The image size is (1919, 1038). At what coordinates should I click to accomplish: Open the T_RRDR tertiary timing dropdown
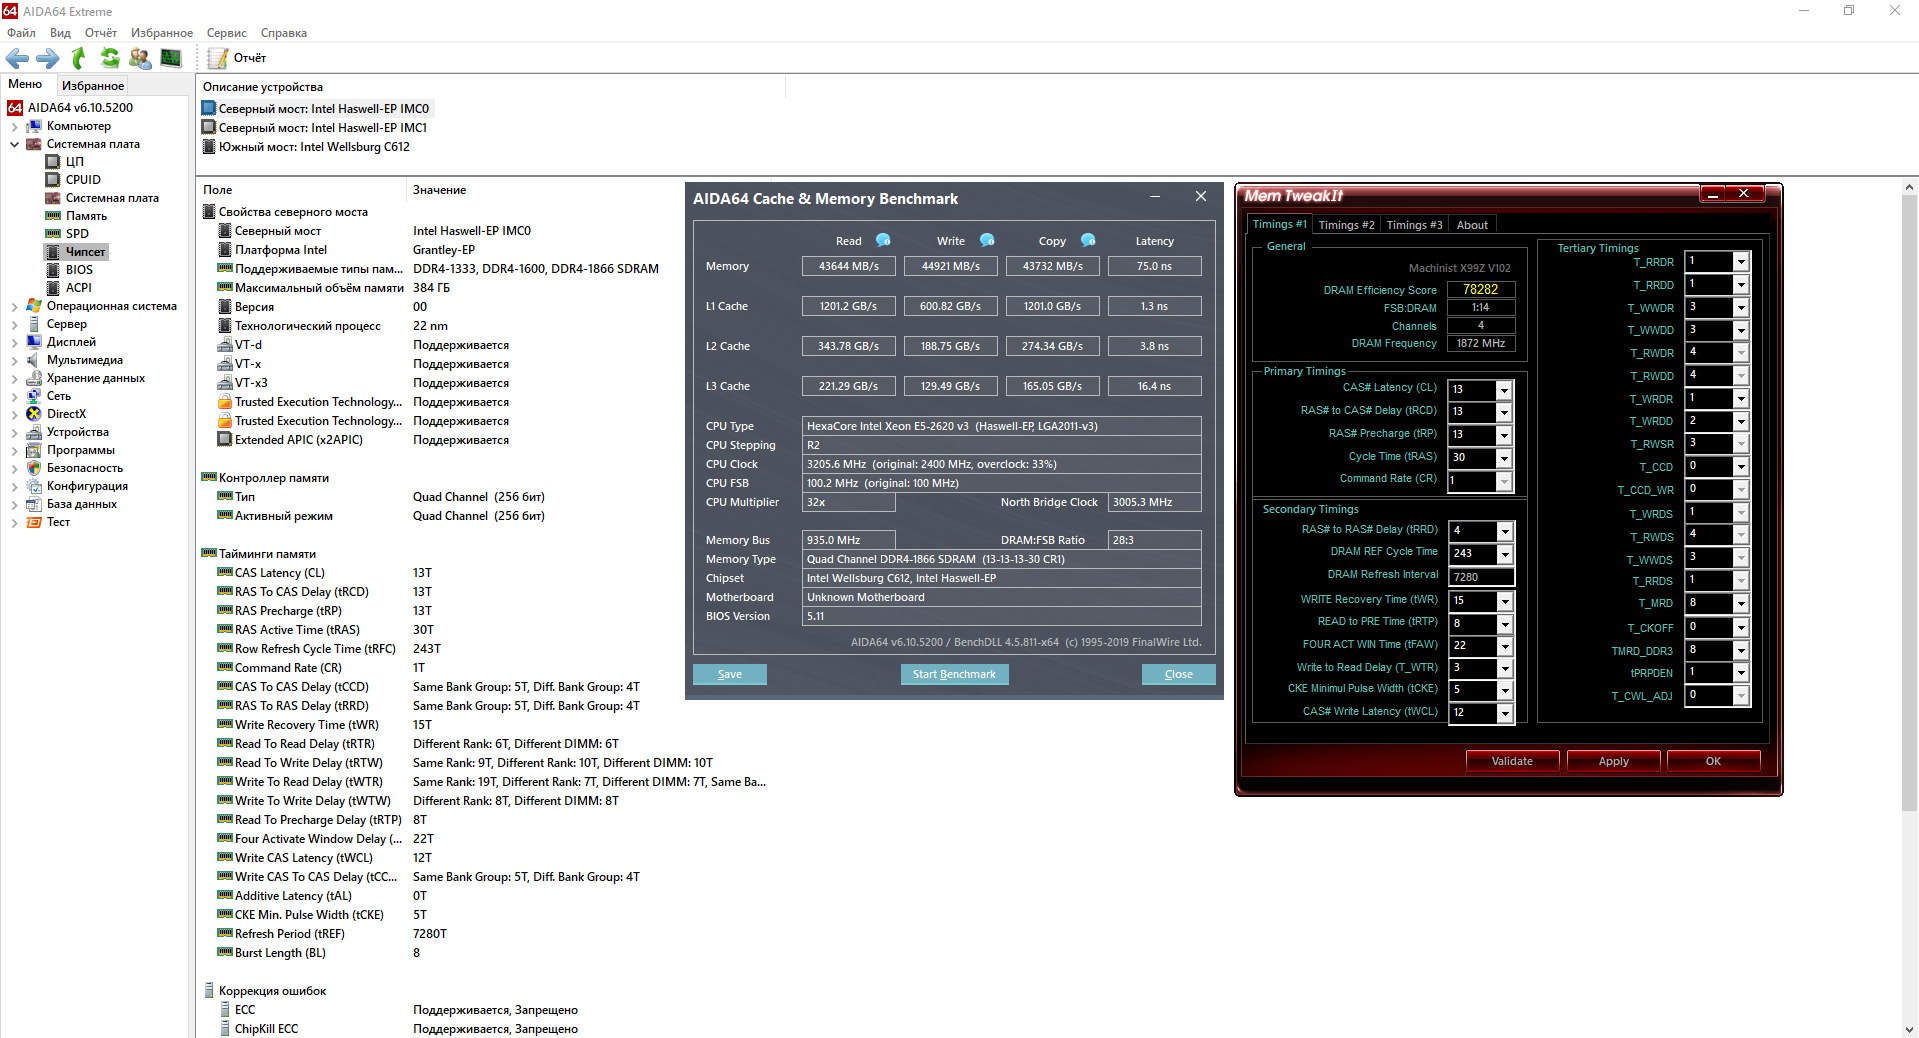click(x=1741, y=262)
